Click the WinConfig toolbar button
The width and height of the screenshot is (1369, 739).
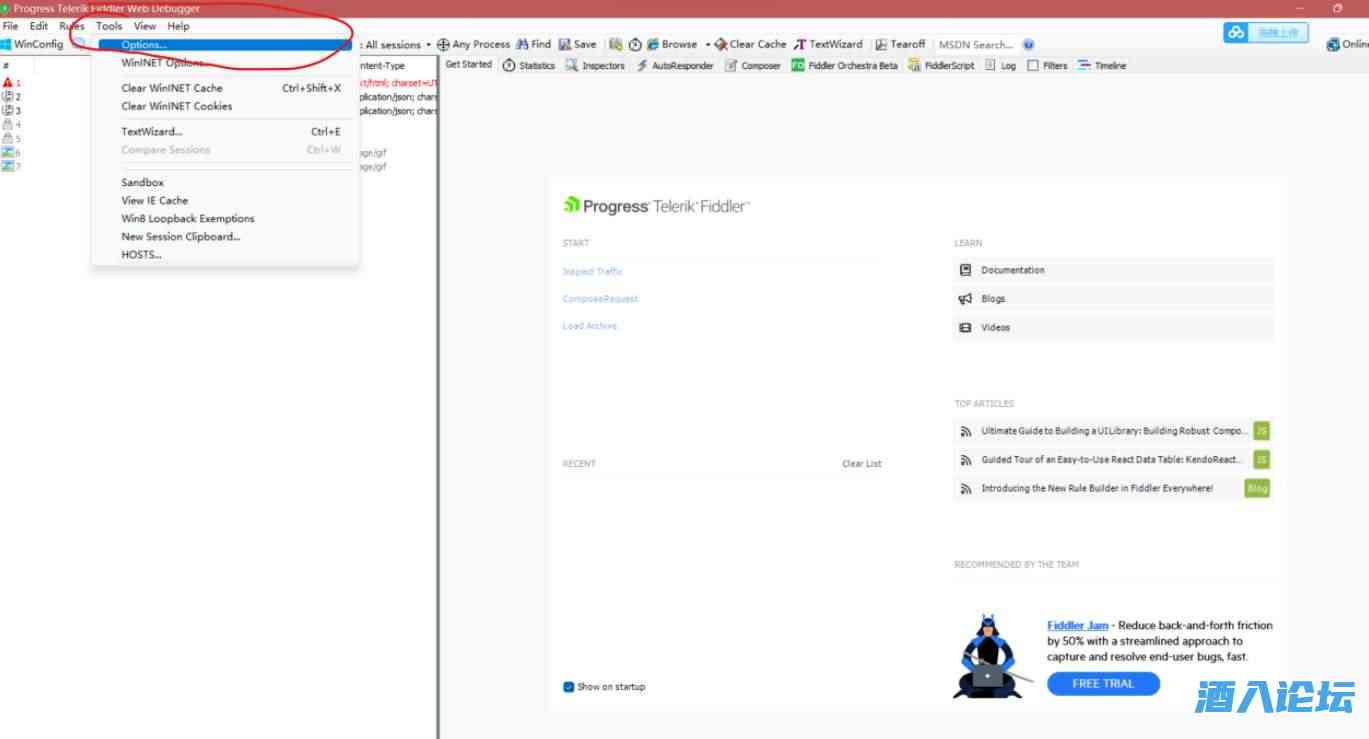32,44
